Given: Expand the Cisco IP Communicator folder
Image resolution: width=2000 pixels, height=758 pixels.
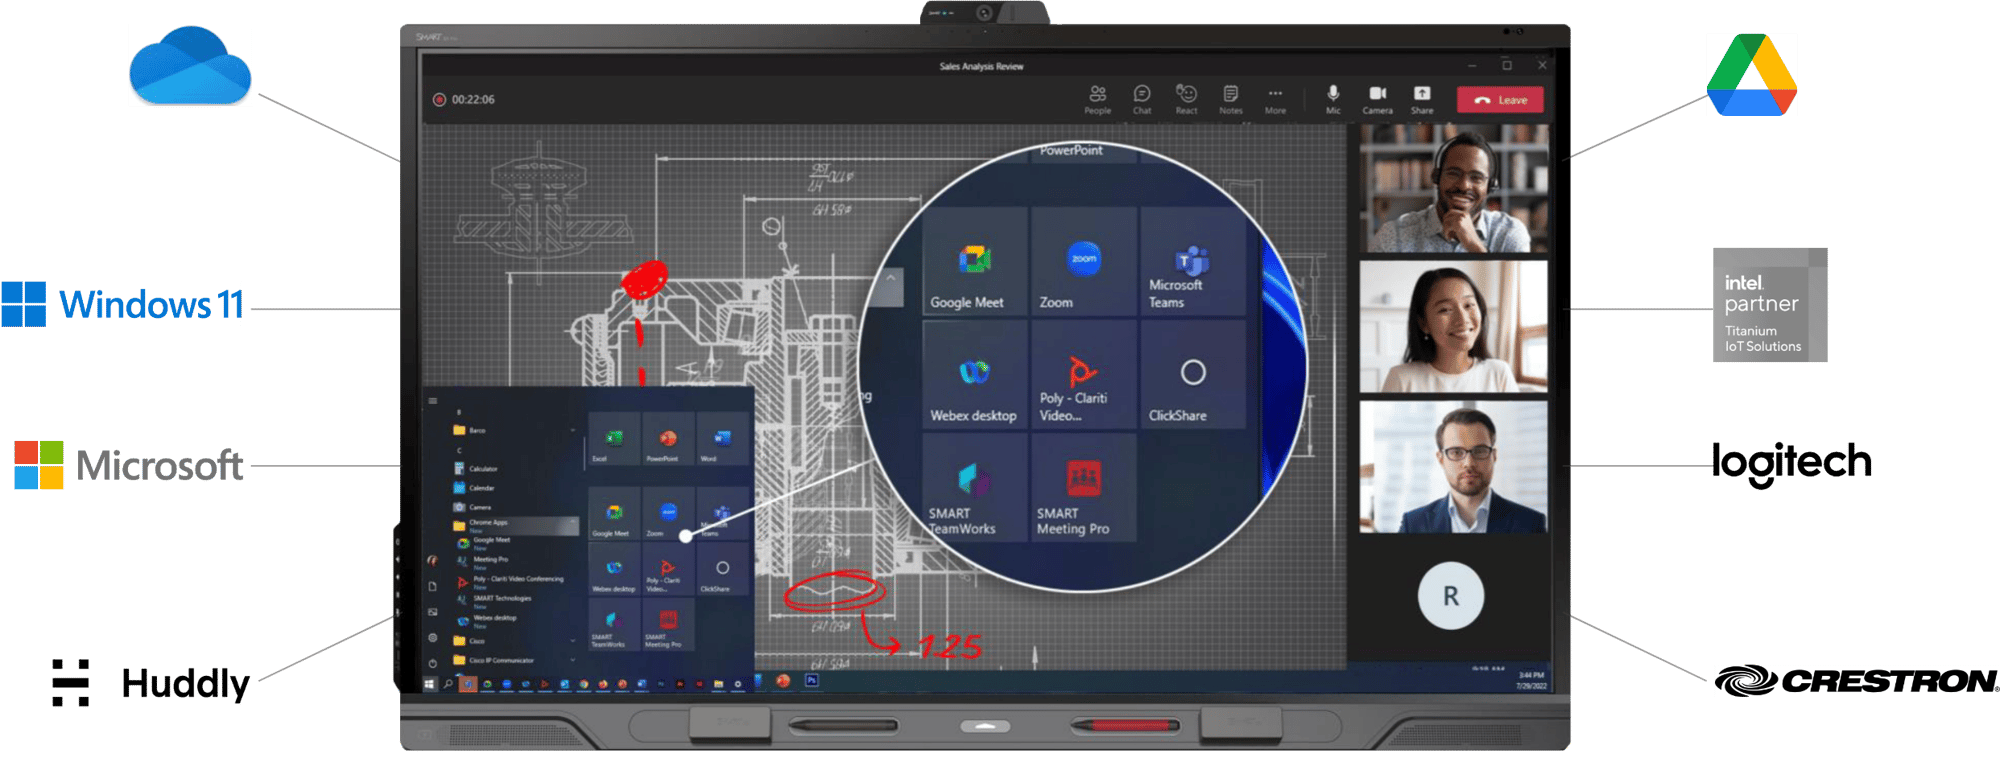Looking at the screenshot, I should (x=515, y=660).
